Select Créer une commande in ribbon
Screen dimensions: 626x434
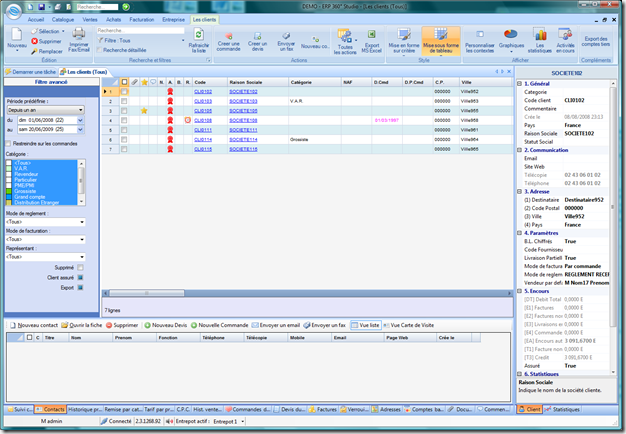(x=228, y=42)
